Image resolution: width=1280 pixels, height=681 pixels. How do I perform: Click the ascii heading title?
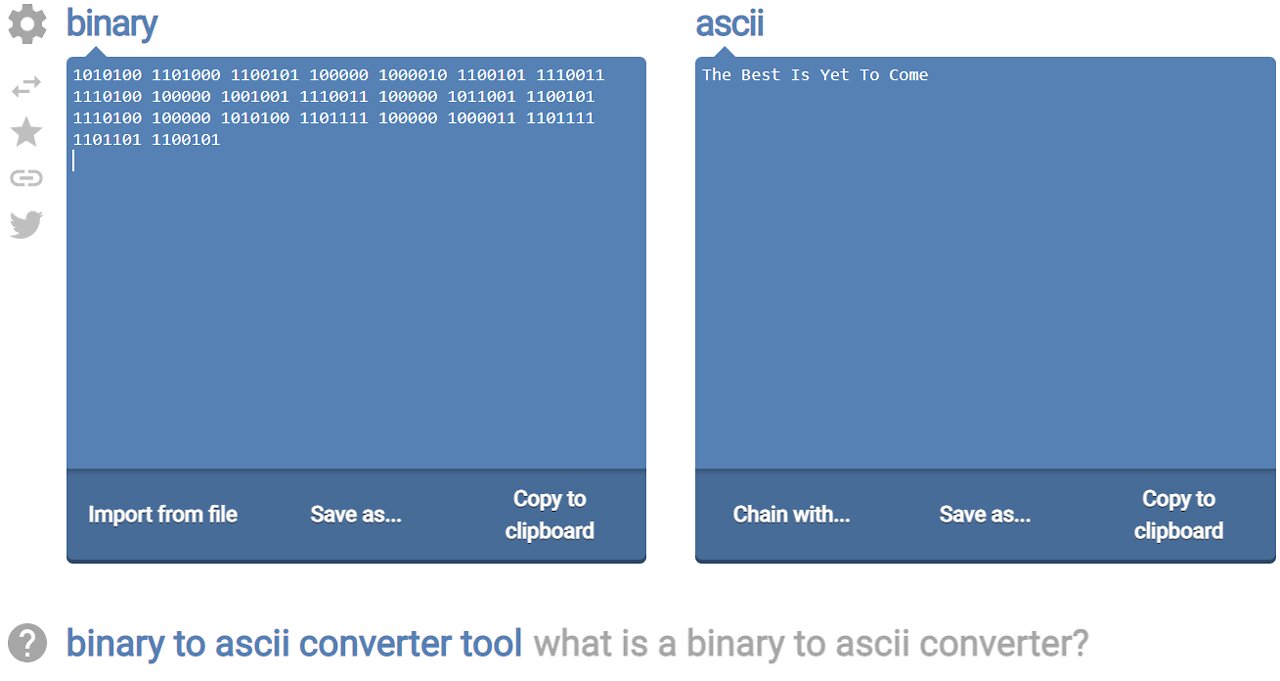click(x=729, y=23)
